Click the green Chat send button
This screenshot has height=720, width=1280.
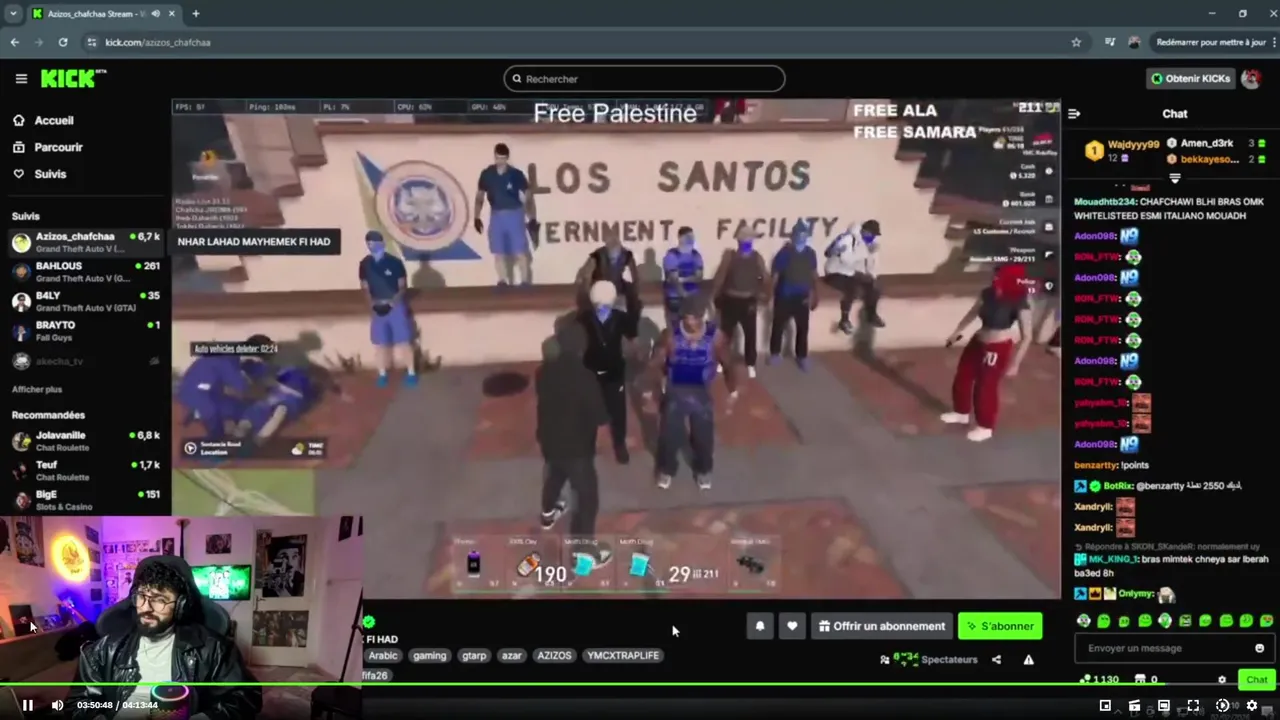(1256, 680)
